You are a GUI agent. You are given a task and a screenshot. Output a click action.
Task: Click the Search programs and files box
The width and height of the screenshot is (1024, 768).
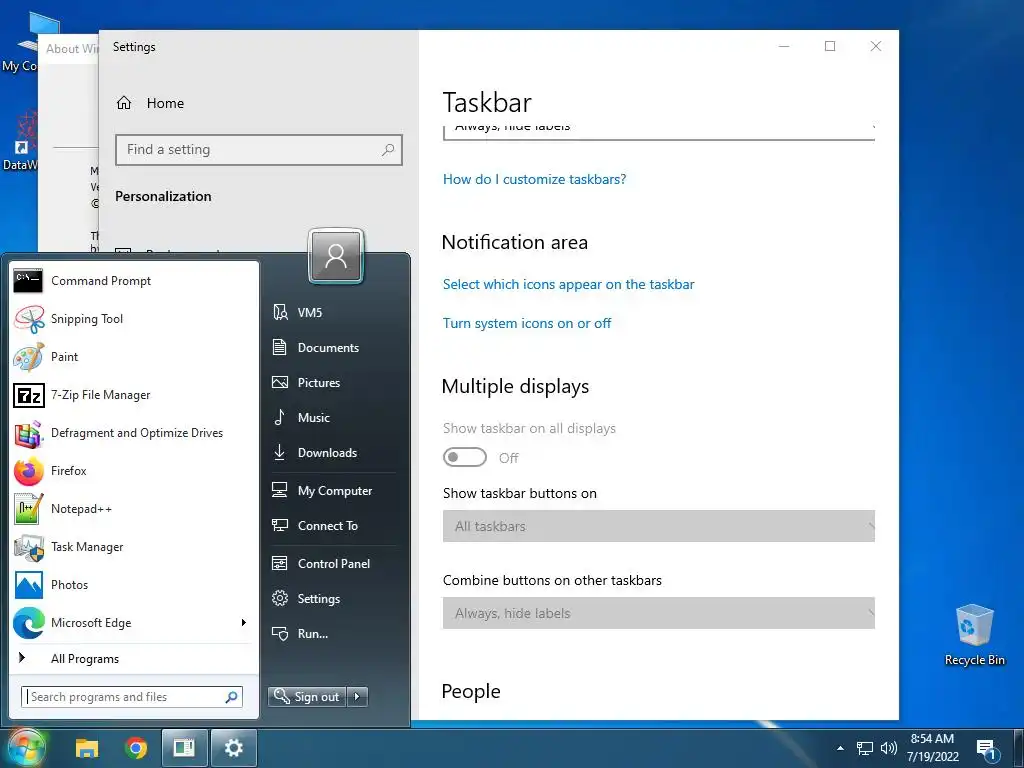coord(132,697)
